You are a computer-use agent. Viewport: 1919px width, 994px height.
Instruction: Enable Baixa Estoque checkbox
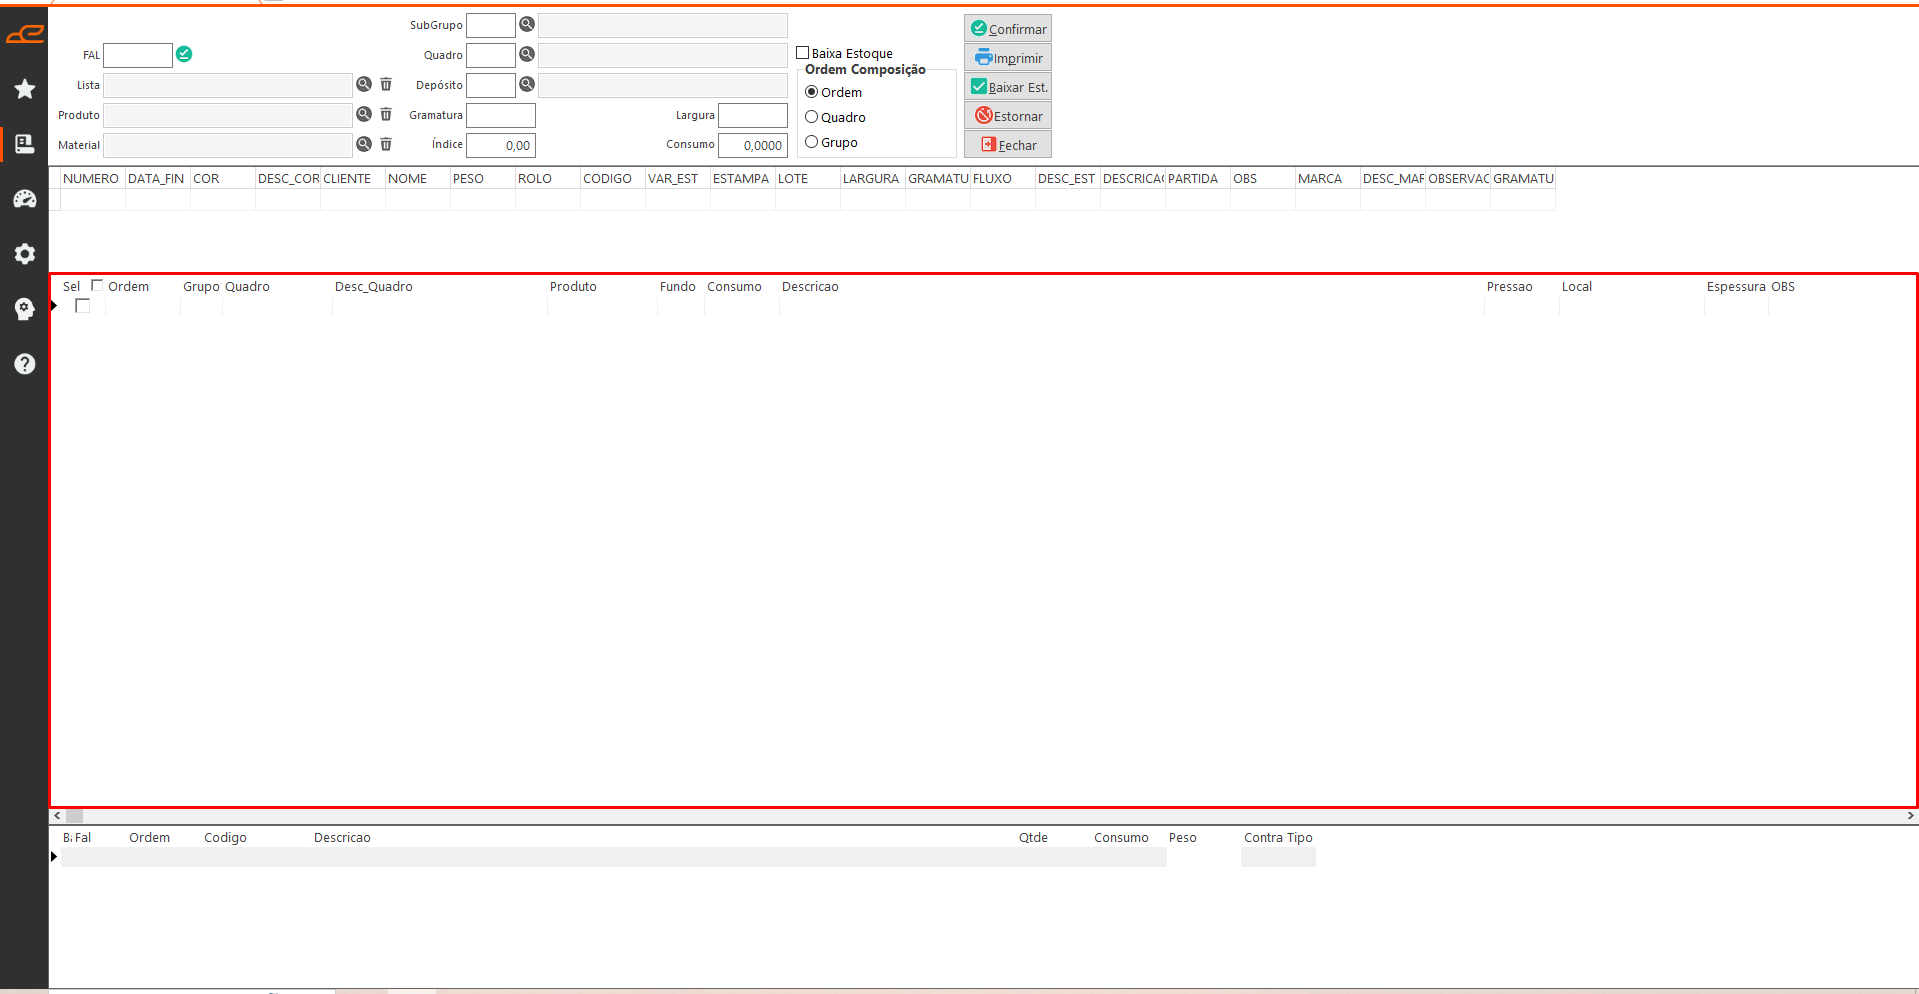click(802, 53)
